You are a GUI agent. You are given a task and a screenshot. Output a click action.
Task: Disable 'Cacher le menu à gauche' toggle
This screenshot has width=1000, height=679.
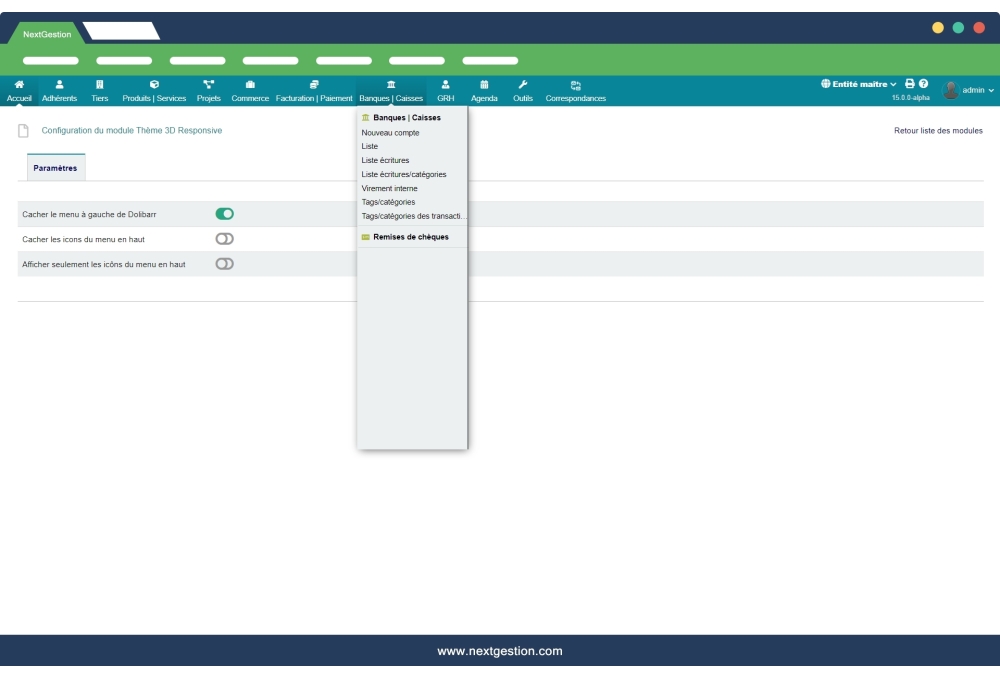click(x=225, y=214)
